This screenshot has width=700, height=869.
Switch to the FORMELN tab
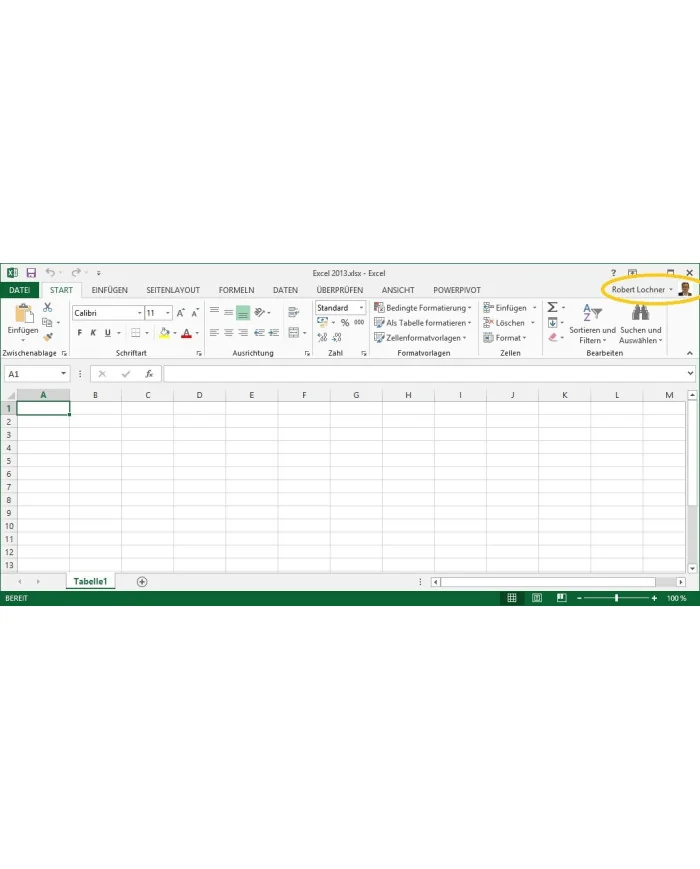[236, 290]
